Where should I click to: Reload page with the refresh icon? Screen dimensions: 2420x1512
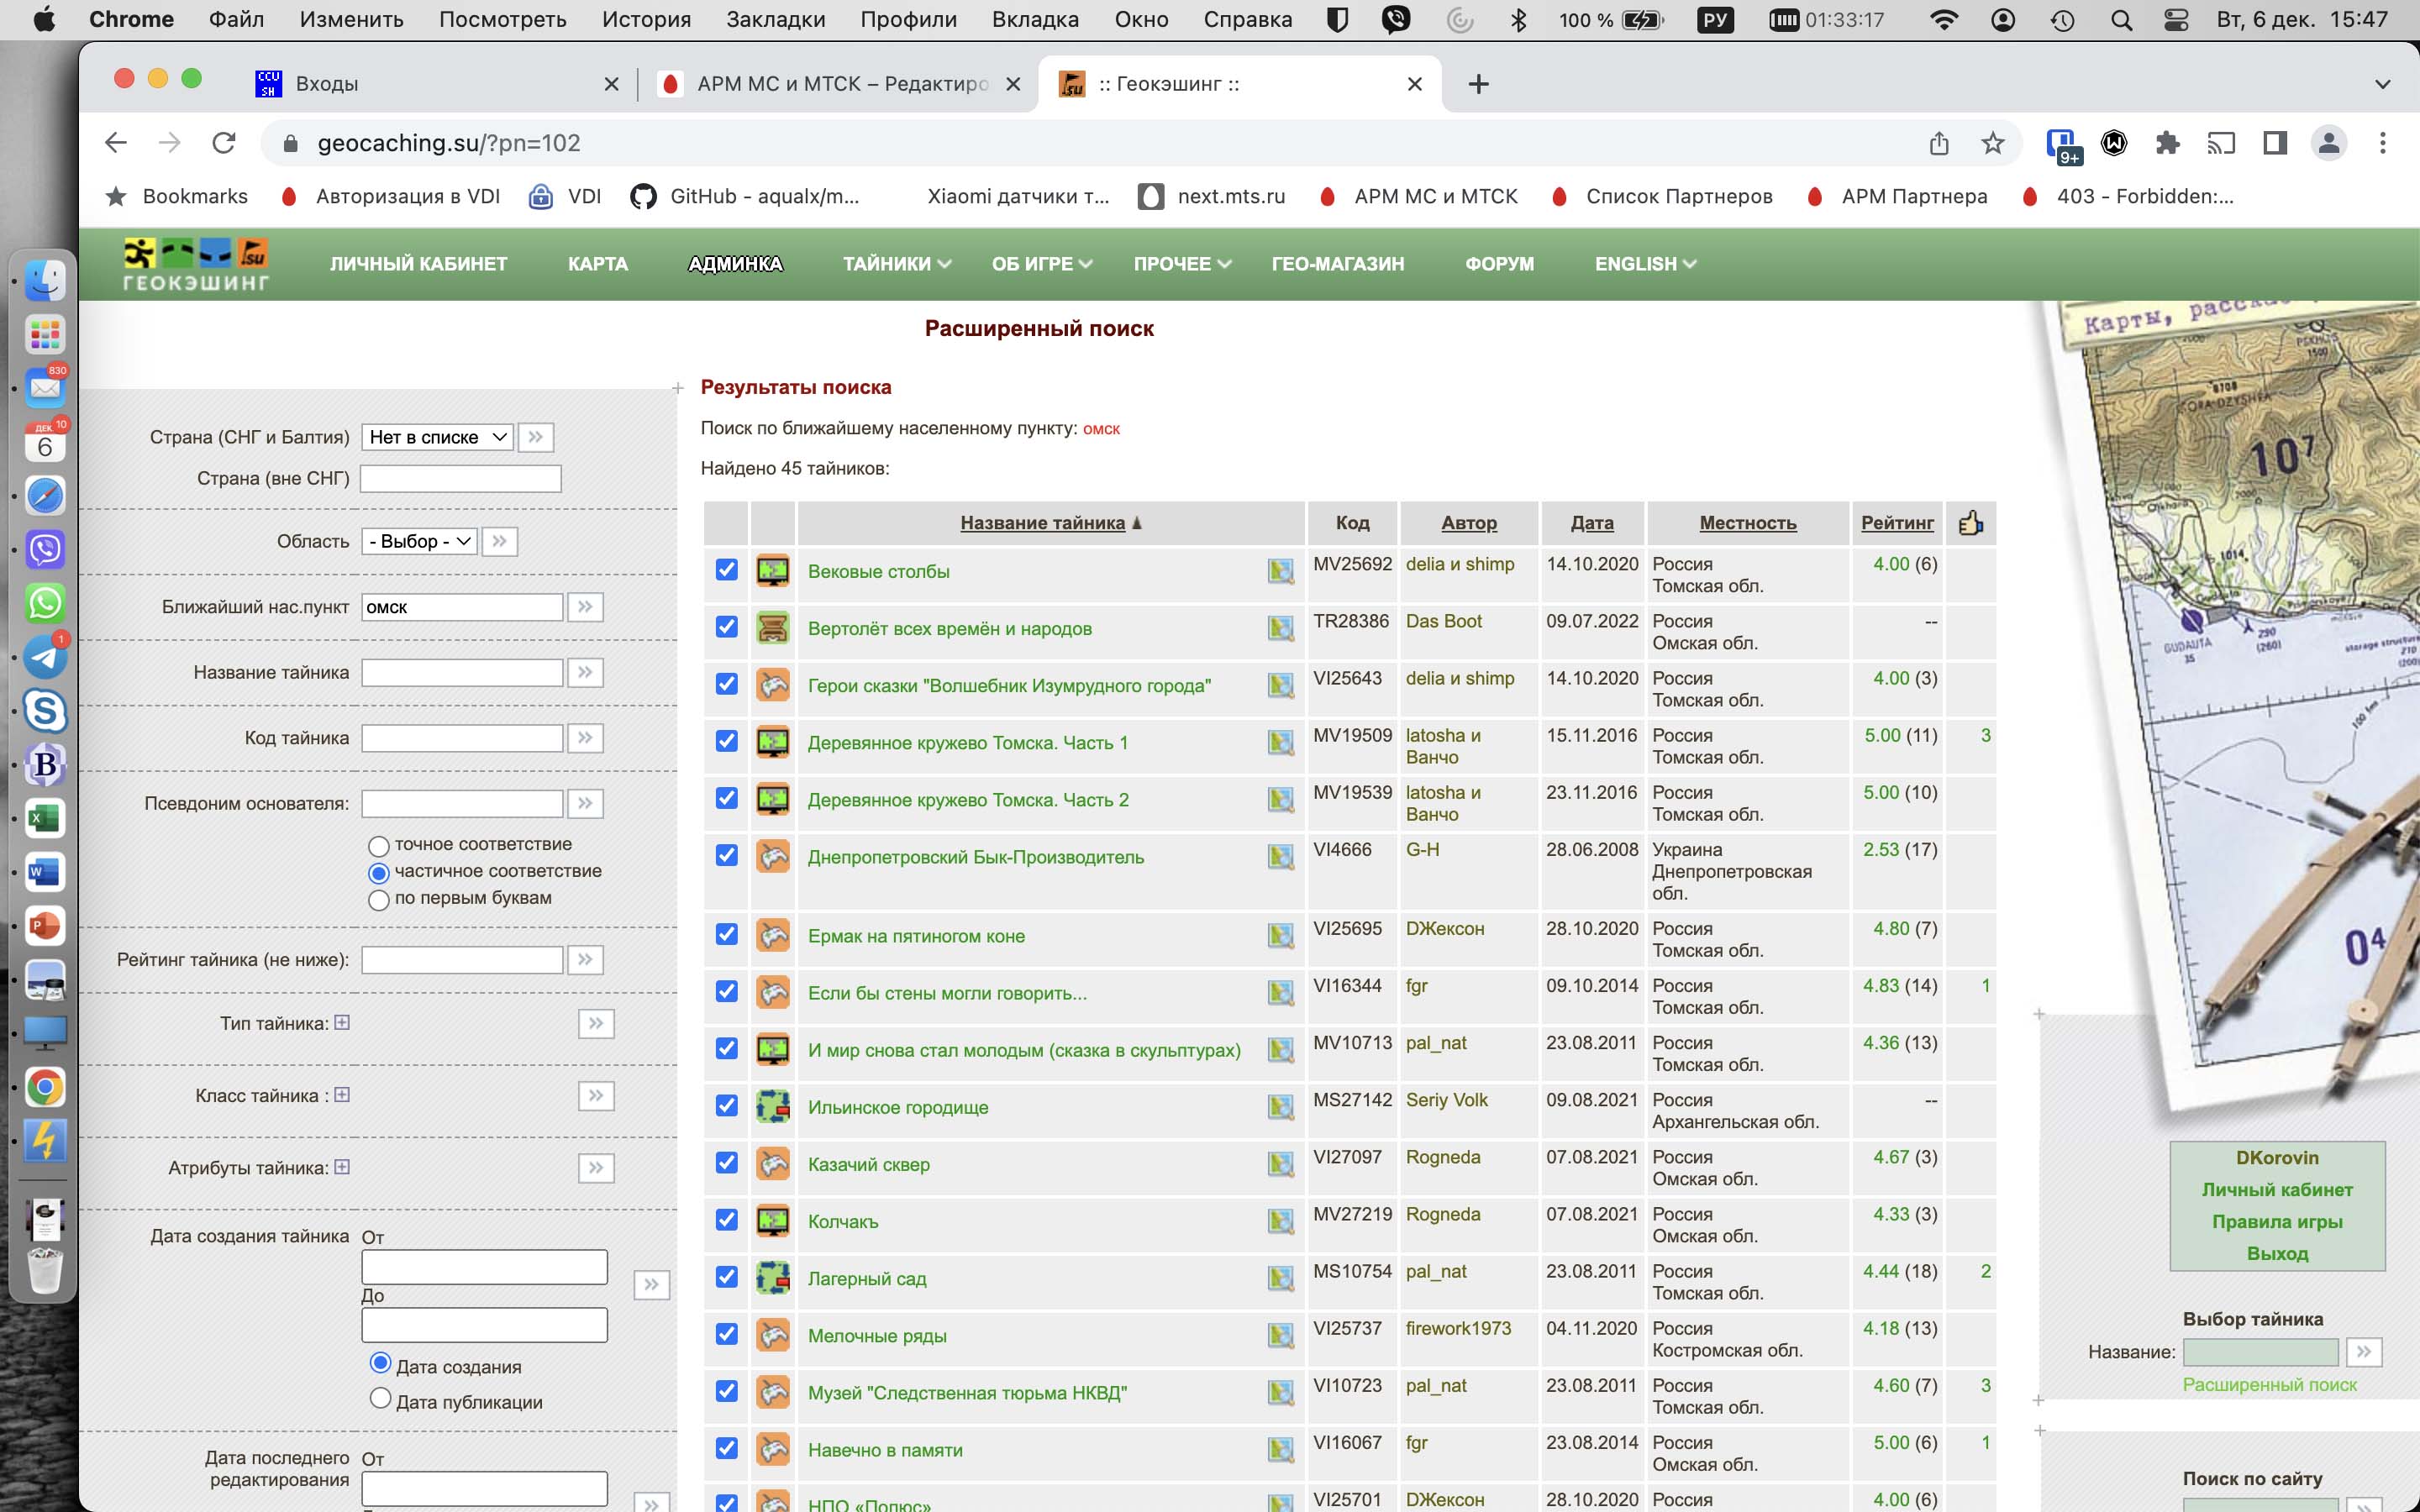click(x=224, y=143)
